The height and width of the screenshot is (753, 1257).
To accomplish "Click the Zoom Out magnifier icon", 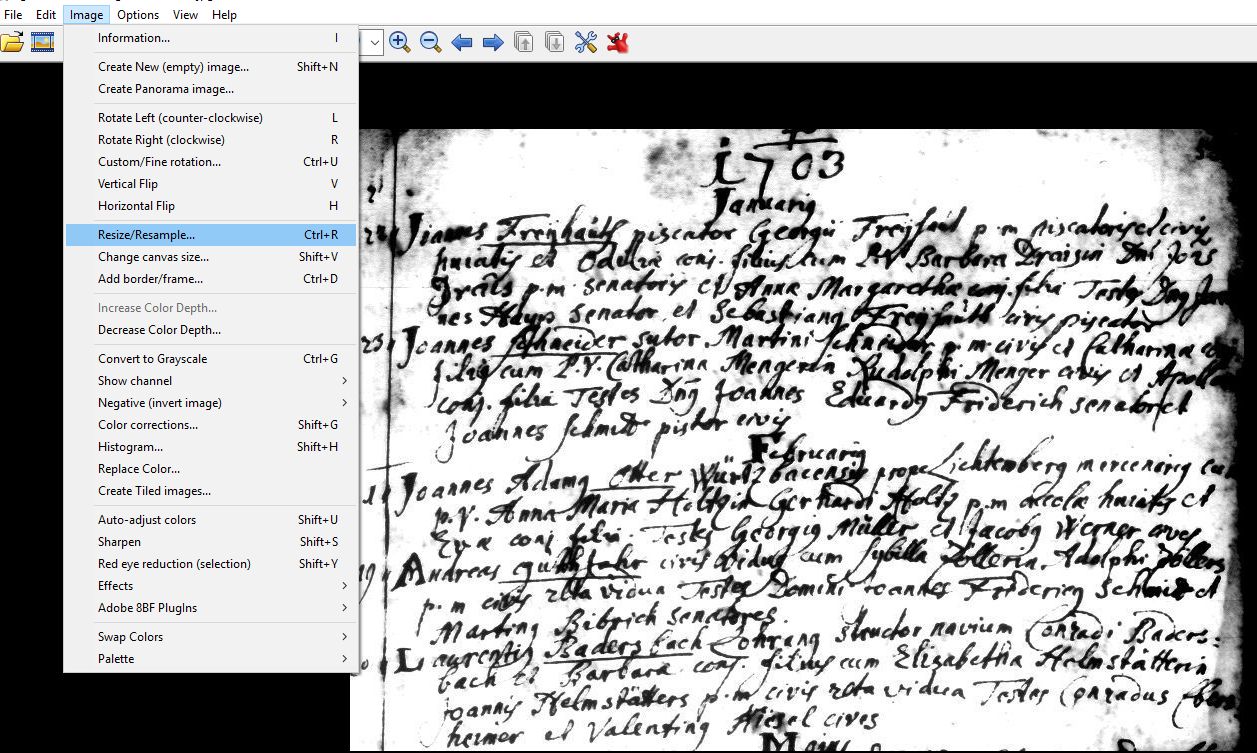I will point(431,42).
